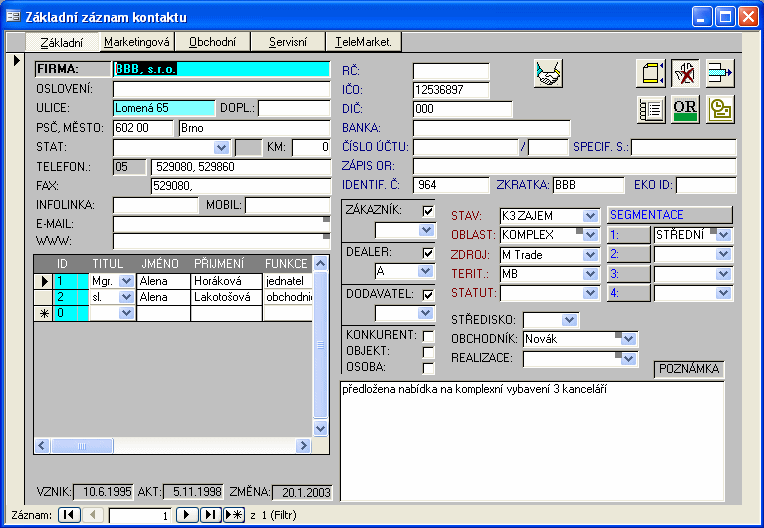Open the list report icon button
The width and height of the screenshot is (764, 528).
650,109
